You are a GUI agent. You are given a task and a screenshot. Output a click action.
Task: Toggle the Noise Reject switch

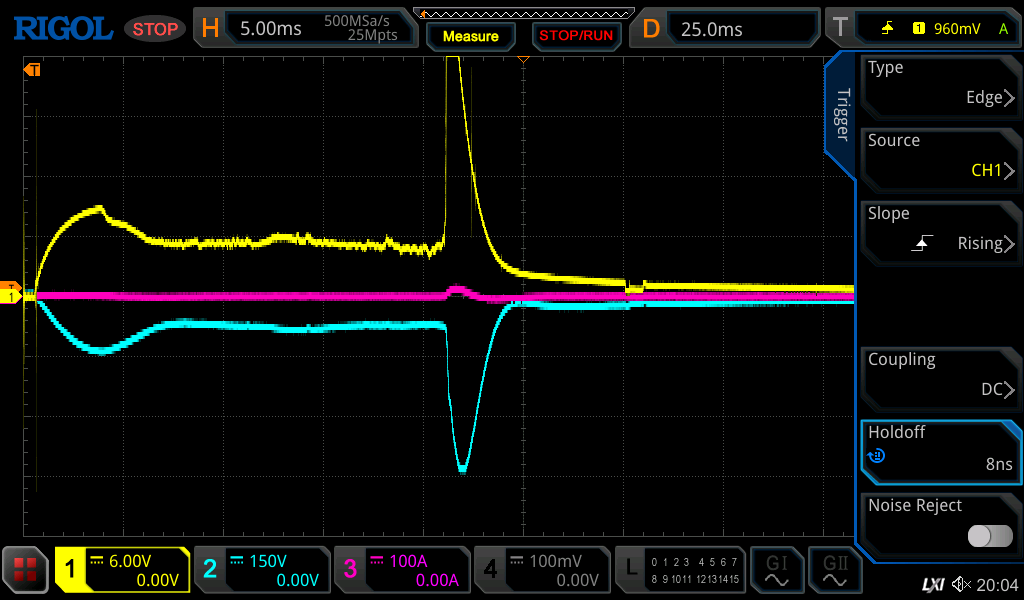coord(989,536)
